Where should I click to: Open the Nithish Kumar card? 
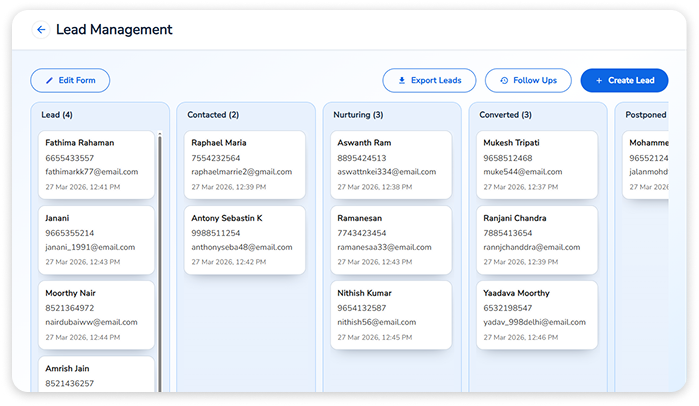click(391, 315)
